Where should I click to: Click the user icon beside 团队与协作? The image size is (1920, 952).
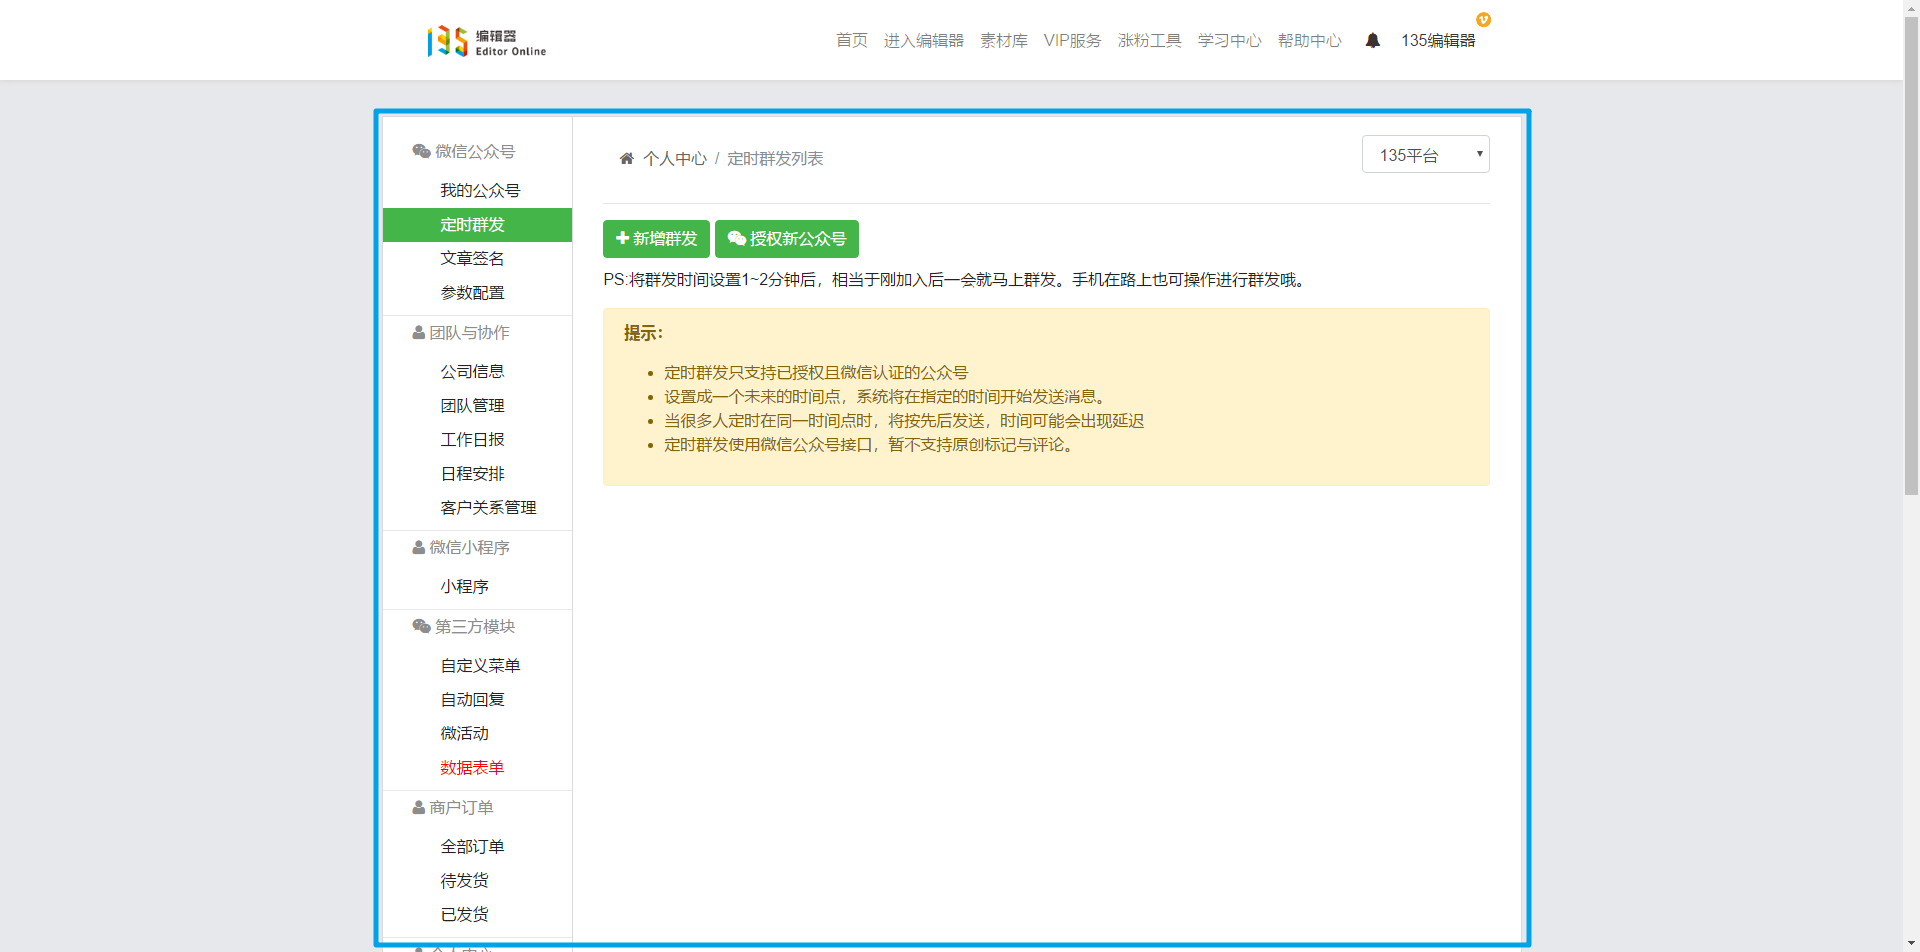(418, 333)
